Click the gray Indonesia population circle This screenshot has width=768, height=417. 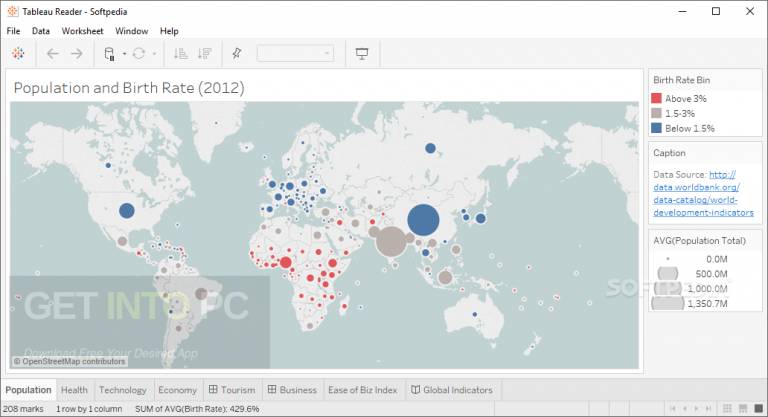tap(445, 277)
